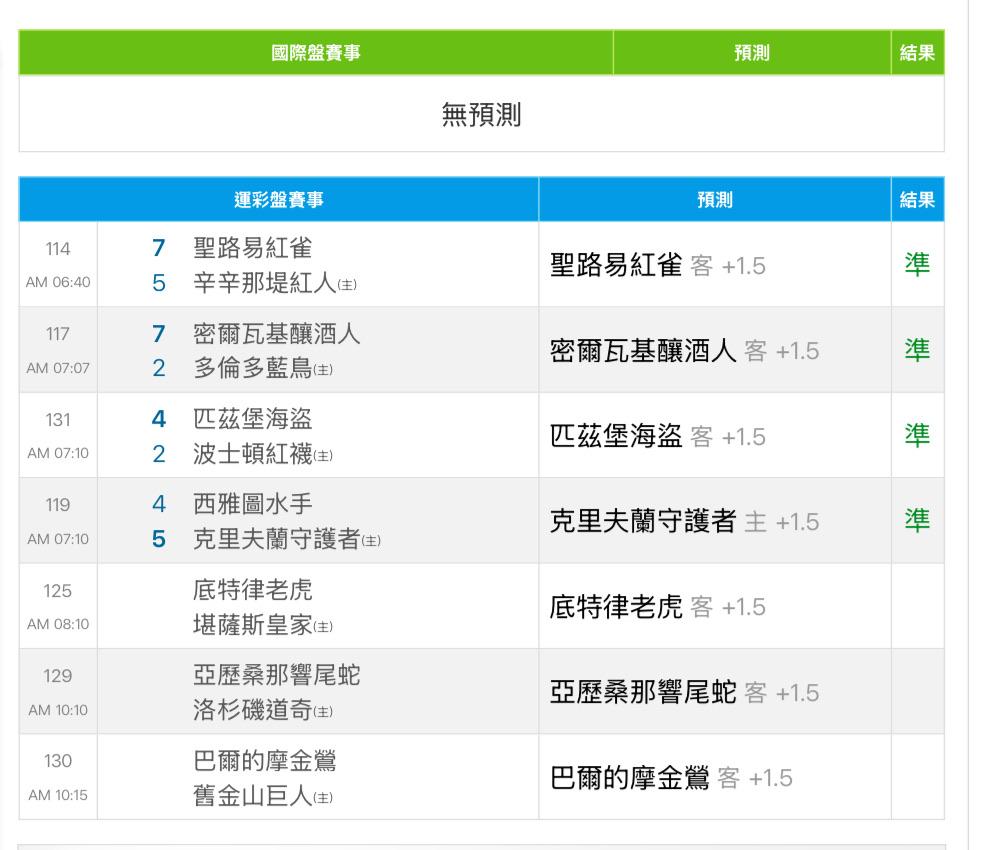Screen dimensions: 981x850
Task: Click 克里夫蘭守護者 主 +1.5 prediction
Action: [x=684, y=521]
